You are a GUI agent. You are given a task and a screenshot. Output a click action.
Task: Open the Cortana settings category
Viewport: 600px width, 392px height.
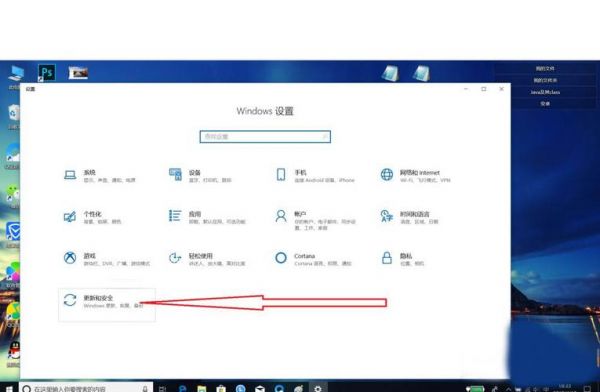(x=313, y=259)
